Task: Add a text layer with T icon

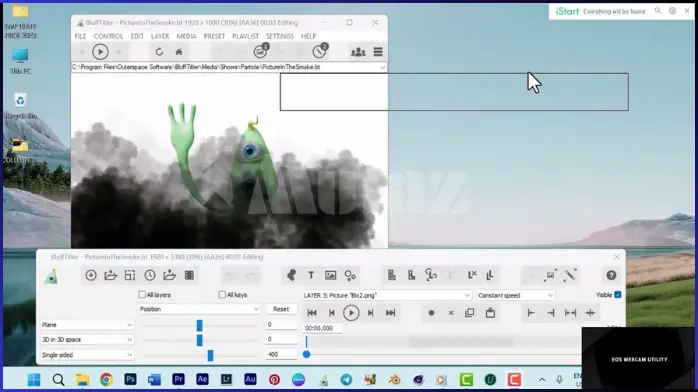Action: [311, 275]
